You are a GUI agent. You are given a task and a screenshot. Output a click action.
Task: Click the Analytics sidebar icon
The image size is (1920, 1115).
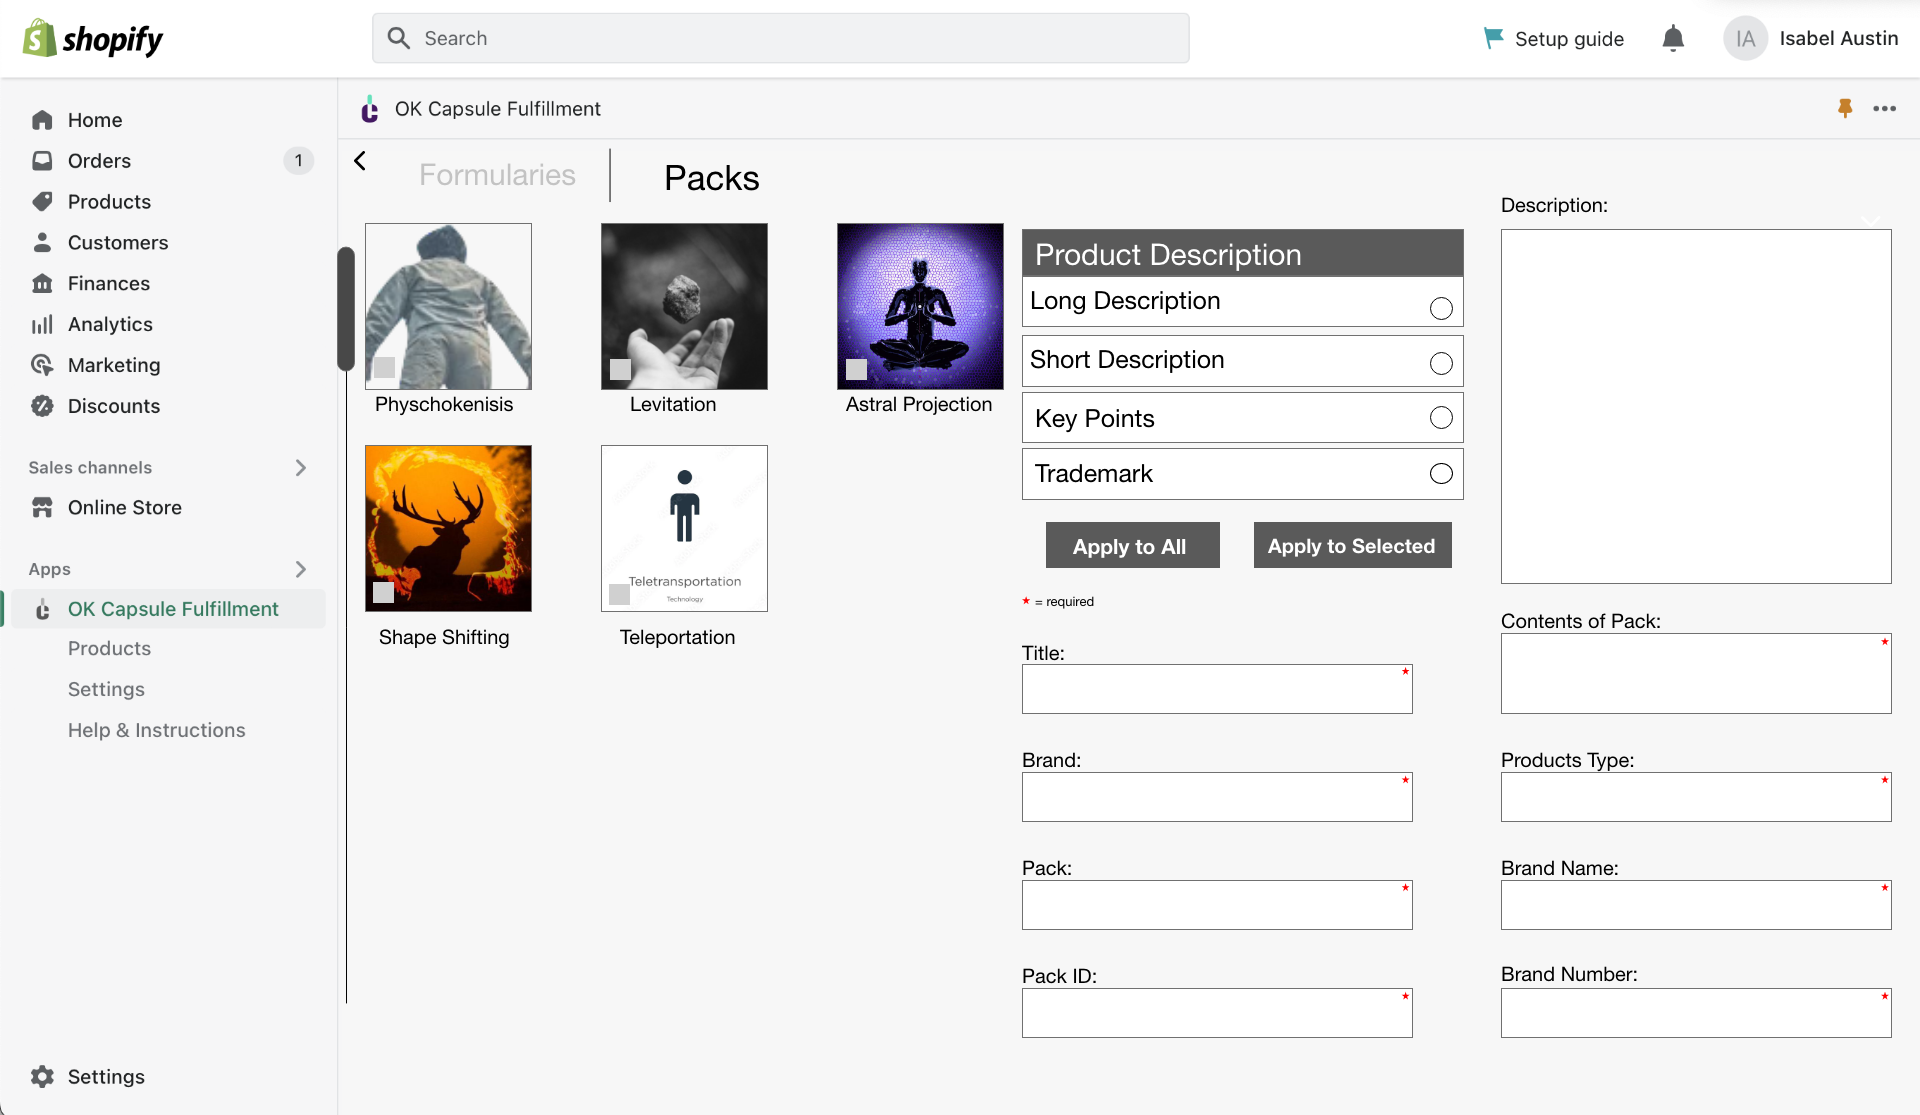(42, 324)
